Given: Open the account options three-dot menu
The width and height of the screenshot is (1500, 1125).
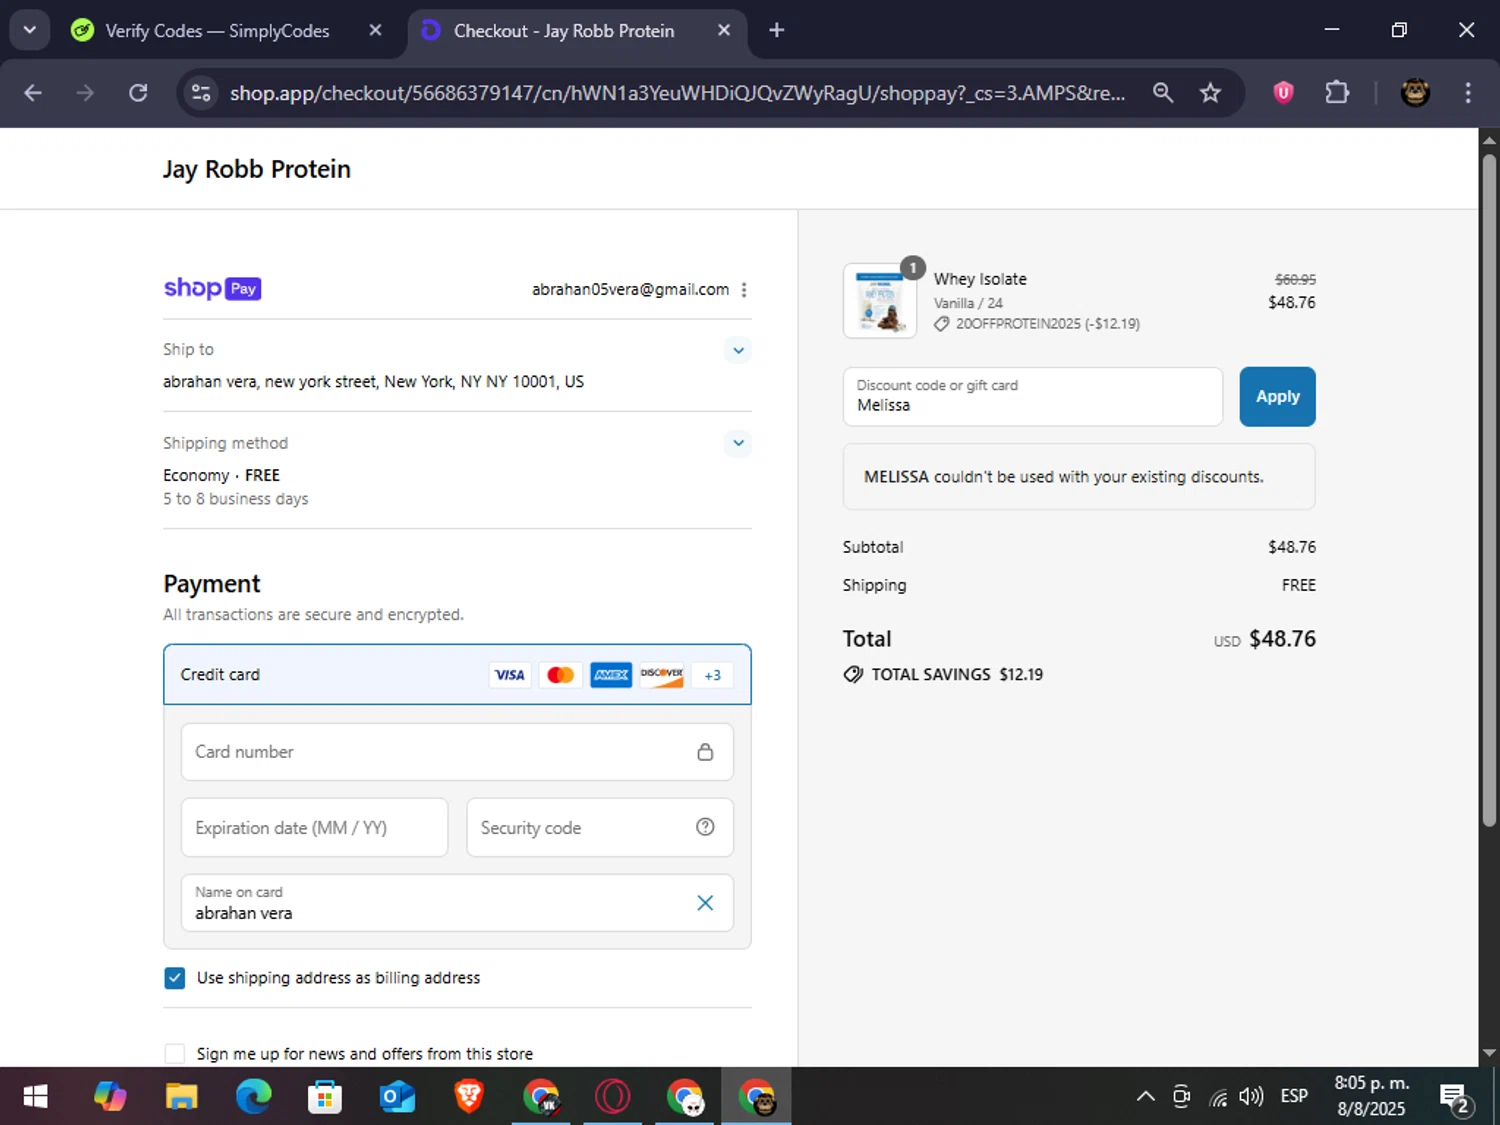Looking at the screenshot, I should click(x=744, y=290).
